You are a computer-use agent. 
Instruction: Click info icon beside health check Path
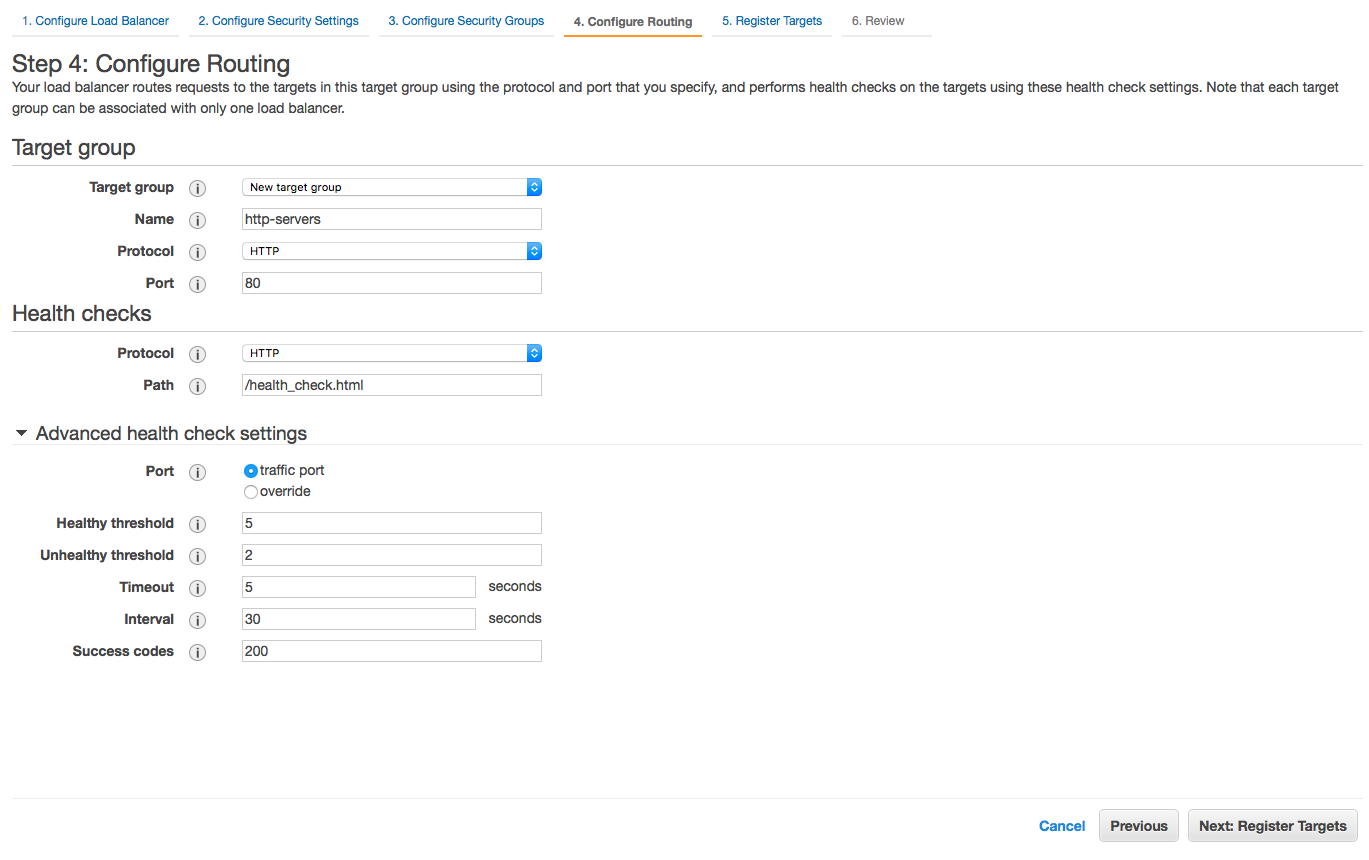click(x=198, y=386)
